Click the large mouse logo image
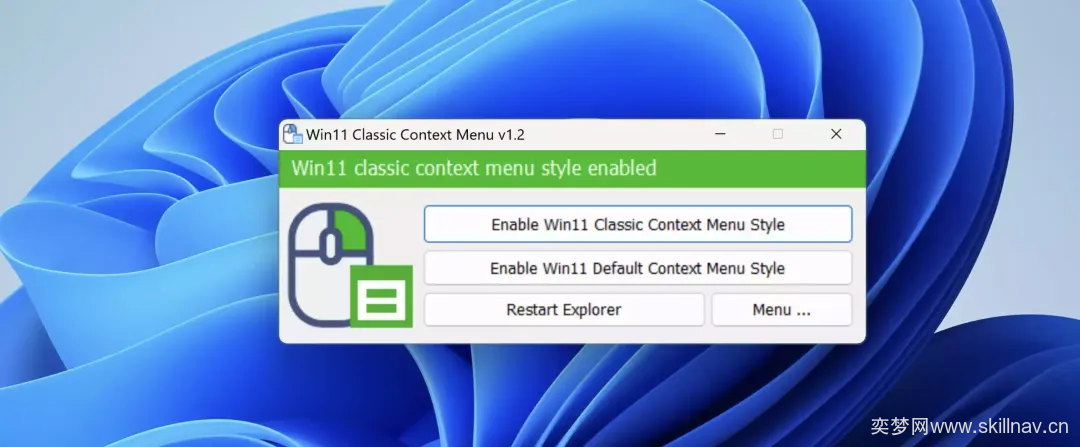 pyautogui.click(x=350, y=264)
